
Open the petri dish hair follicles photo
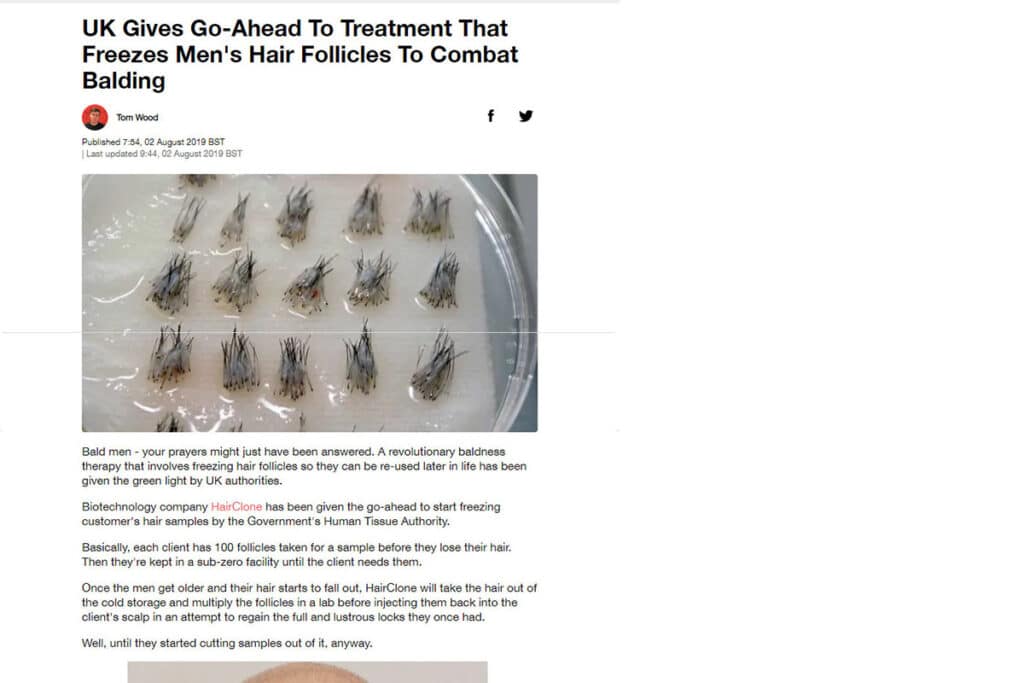[310, 303]
